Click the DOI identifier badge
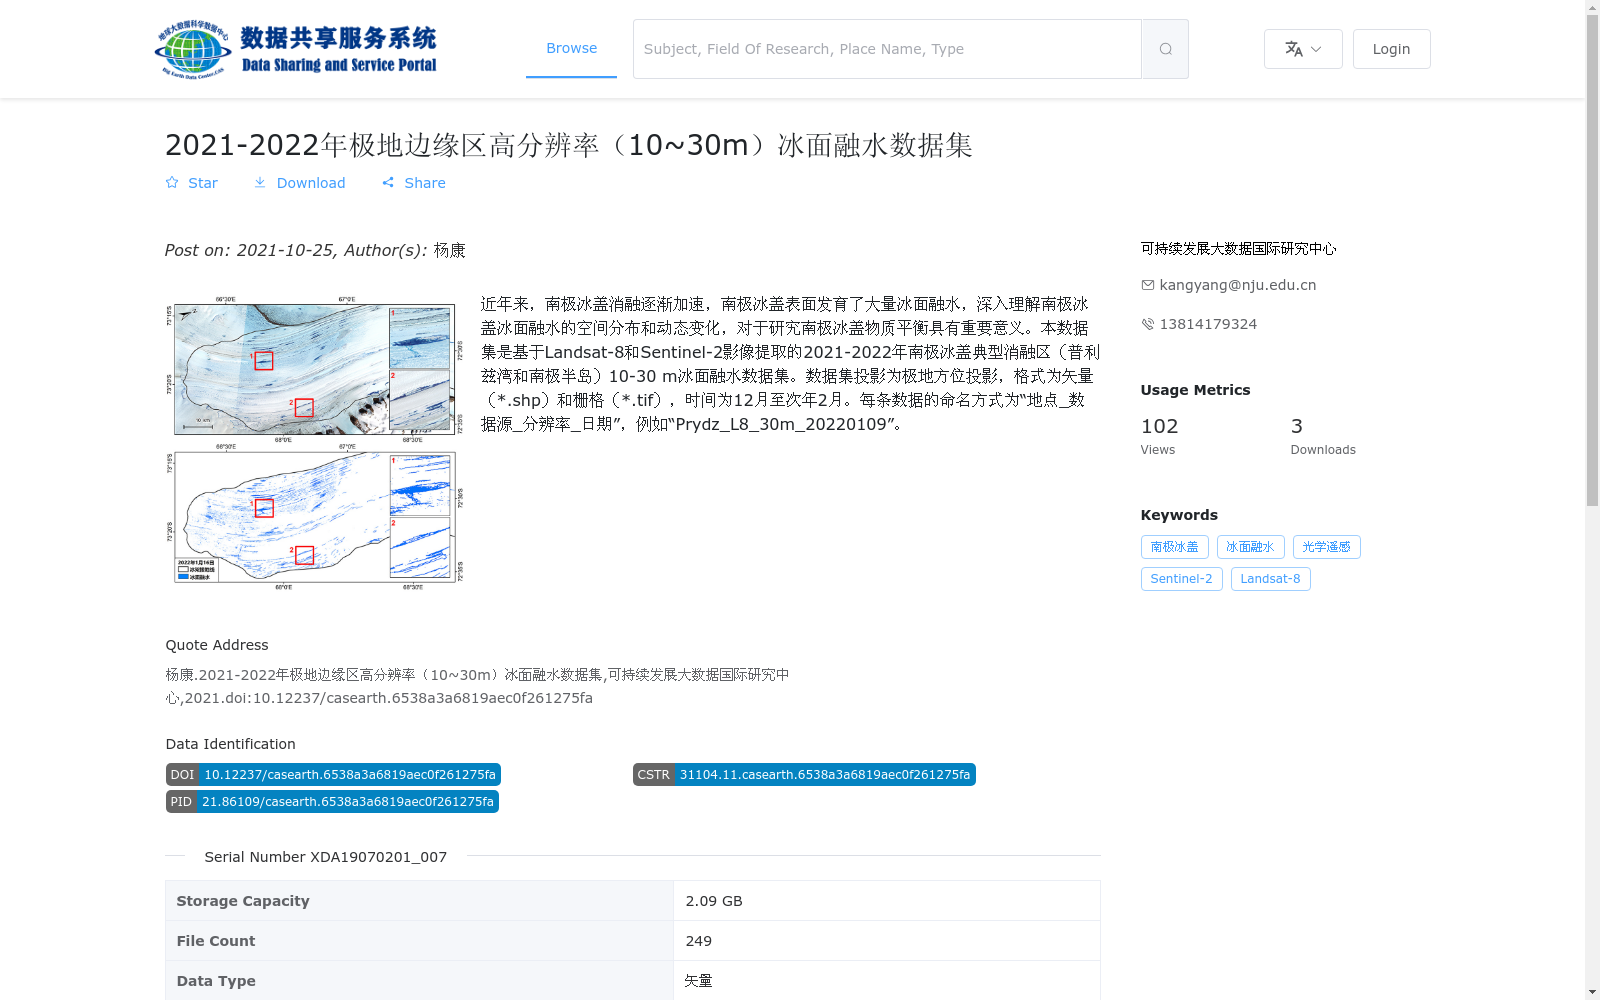The width and height of the screenshot is (1600, 1000). click(x=333, y=775)
